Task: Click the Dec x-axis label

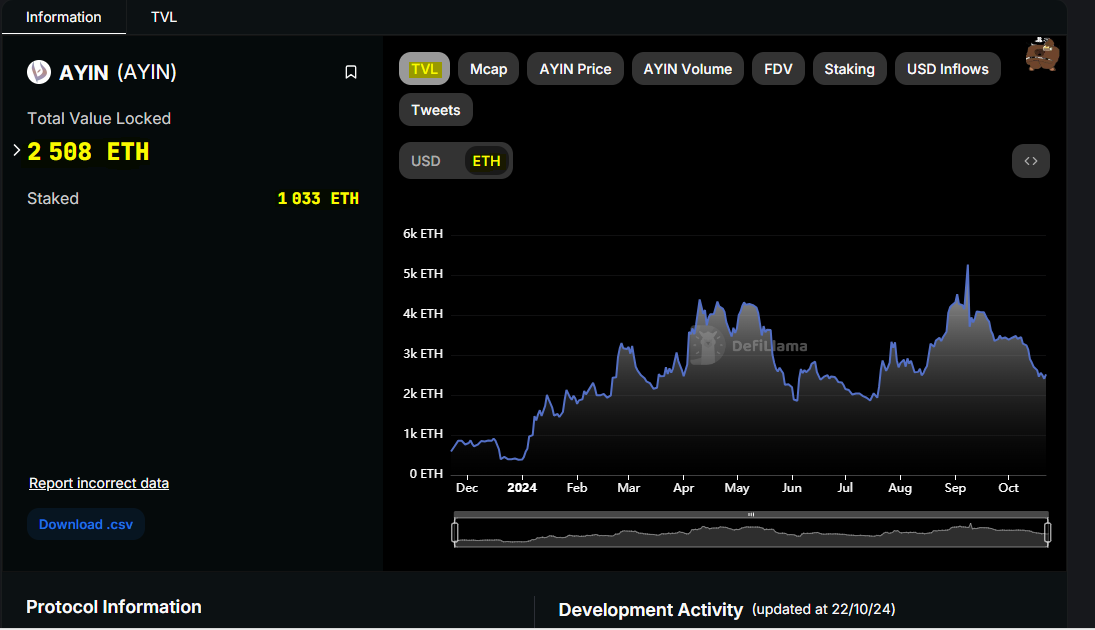Action: click(x=466, y=488)
